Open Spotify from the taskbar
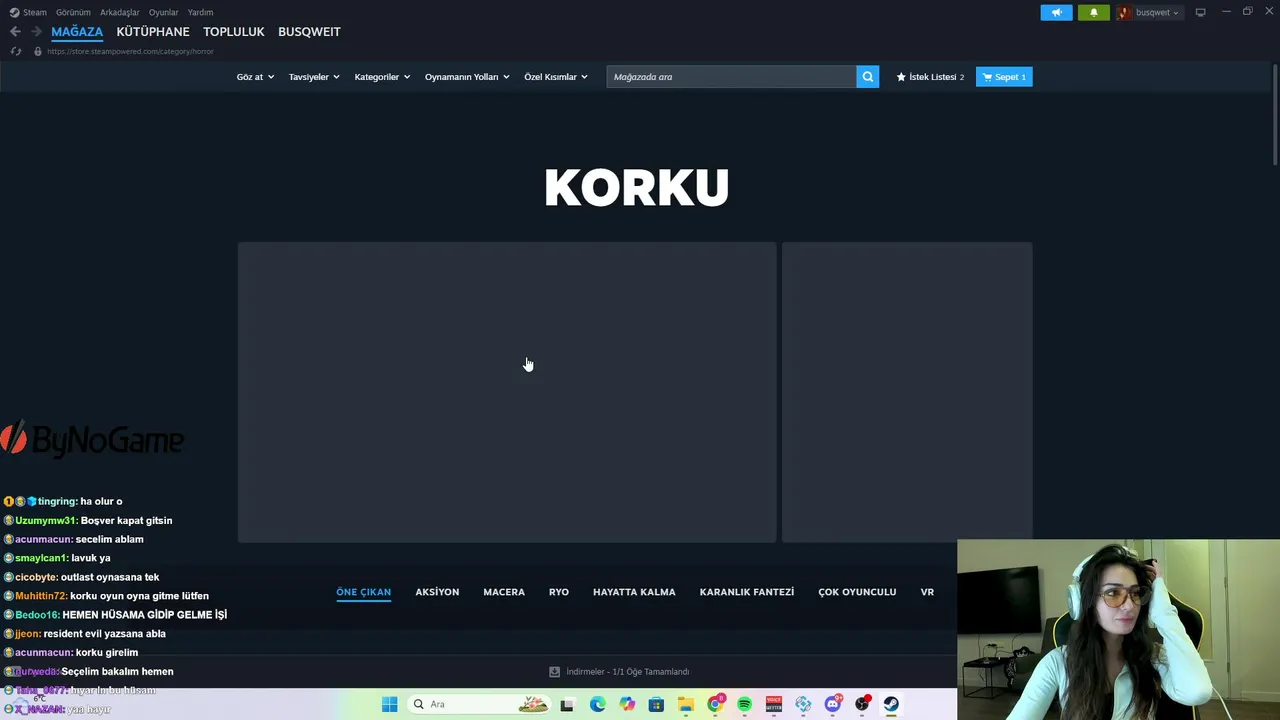Screen dimensions: 1280x720 click(744, 704)
